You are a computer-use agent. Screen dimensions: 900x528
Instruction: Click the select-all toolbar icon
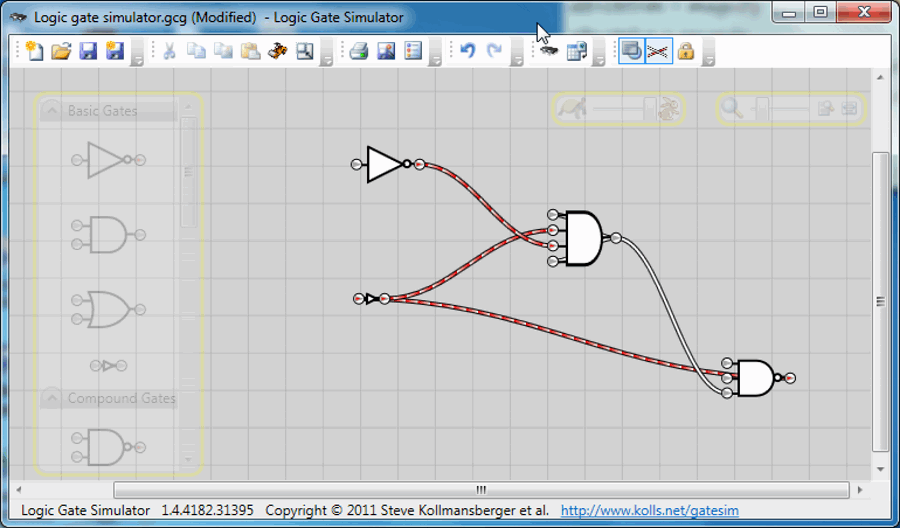coord(305,51)
